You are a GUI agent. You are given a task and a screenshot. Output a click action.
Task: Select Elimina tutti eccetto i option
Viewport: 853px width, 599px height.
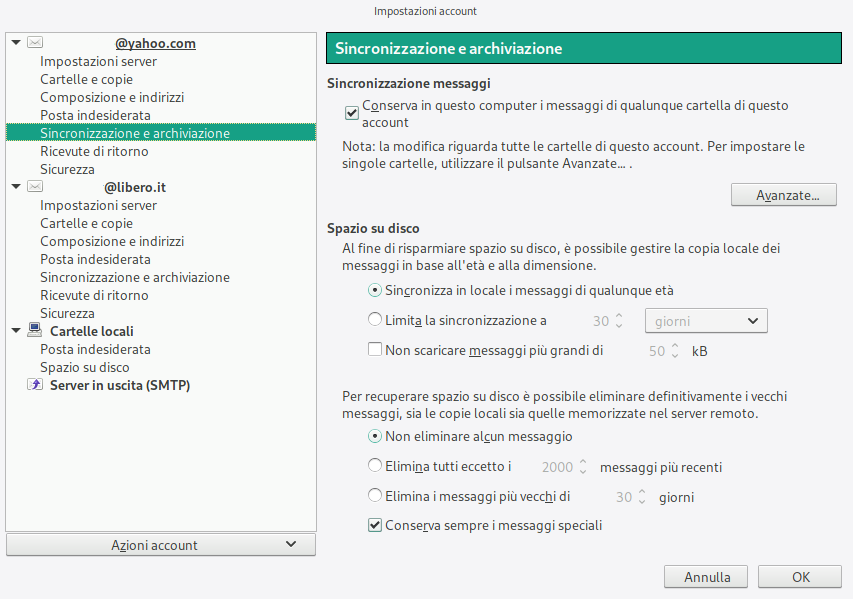[x=375, y=465]
